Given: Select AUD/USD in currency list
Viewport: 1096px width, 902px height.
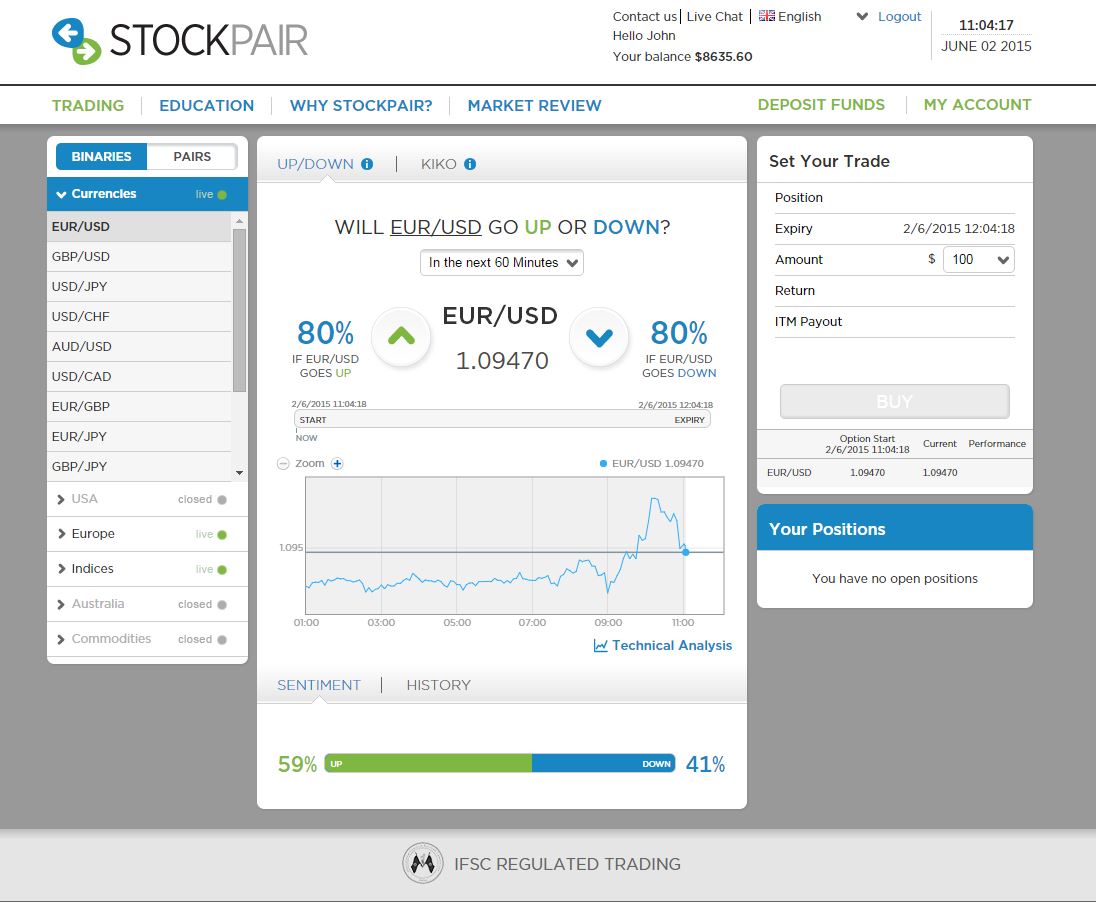Looking at the screenshot, I should [139, 347].
